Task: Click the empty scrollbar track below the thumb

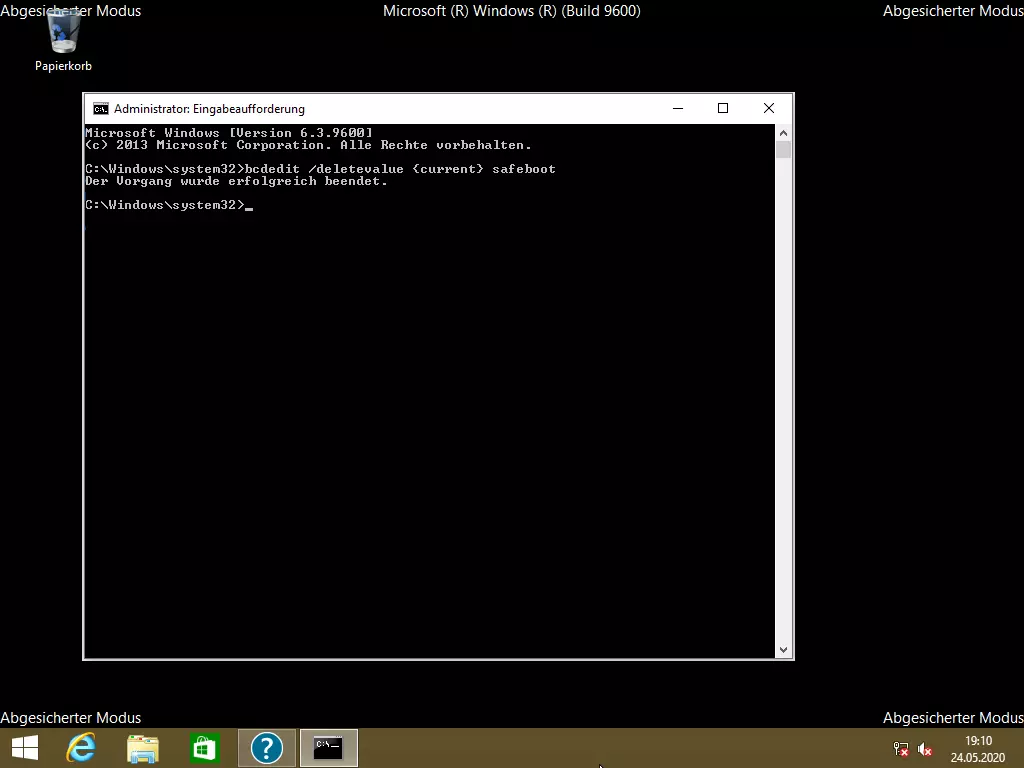Action: (783, 400)
